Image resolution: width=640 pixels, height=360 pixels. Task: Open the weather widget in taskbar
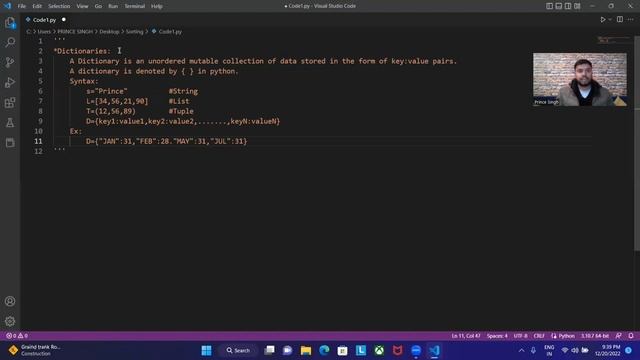[35, 350]
